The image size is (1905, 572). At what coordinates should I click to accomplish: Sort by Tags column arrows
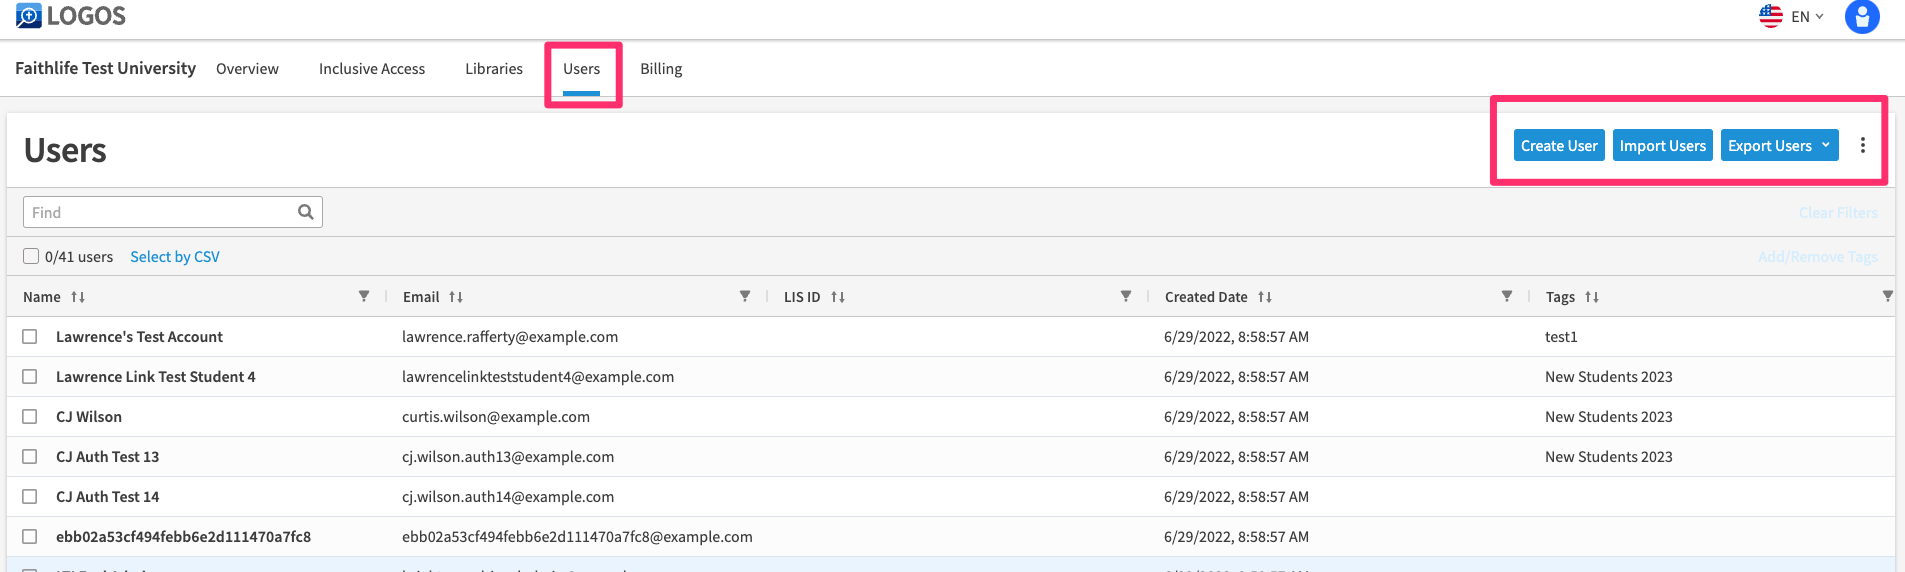coord(1592,297)
